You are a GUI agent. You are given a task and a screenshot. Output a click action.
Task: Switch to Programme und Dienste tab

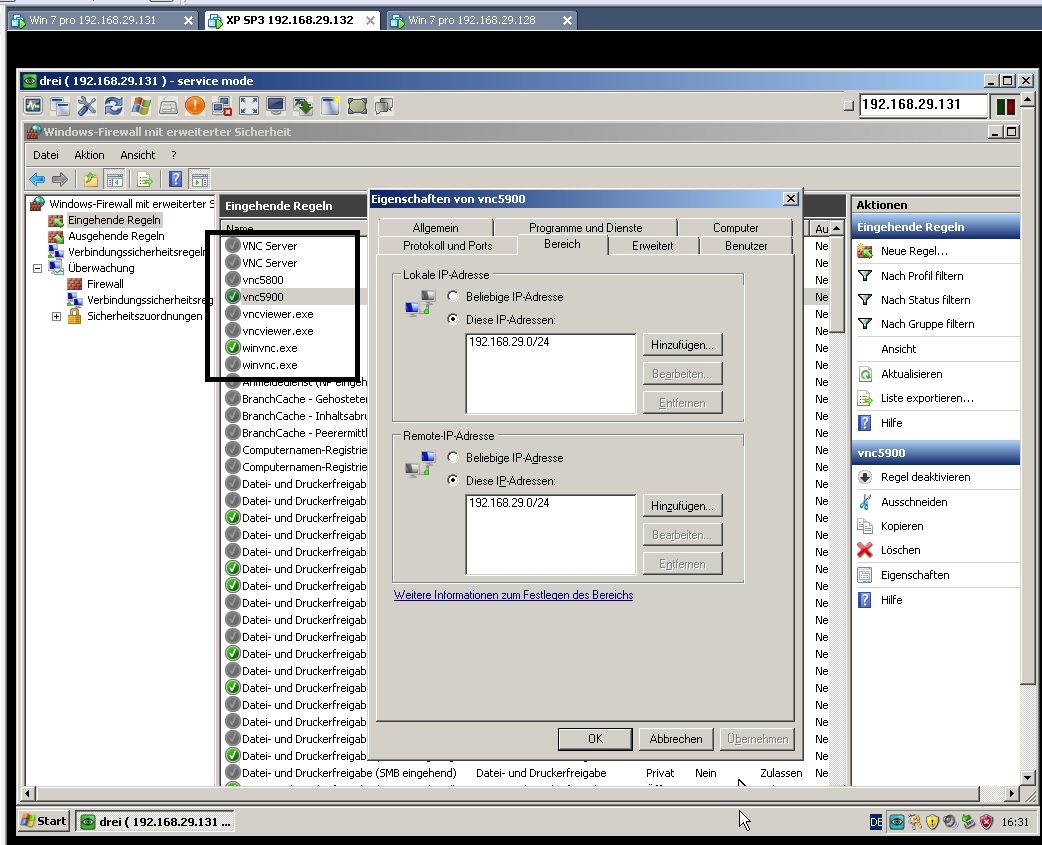[585, 227]
